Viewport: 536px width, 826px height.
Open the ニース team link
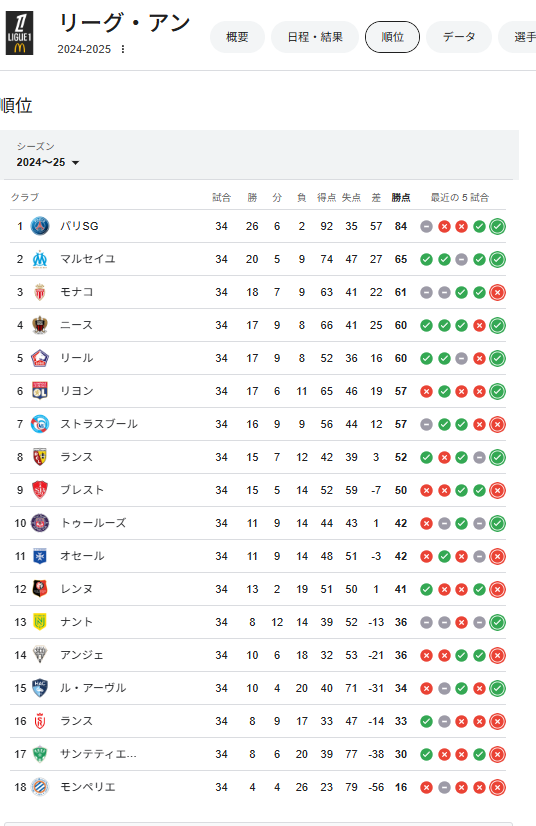[76, 325]
